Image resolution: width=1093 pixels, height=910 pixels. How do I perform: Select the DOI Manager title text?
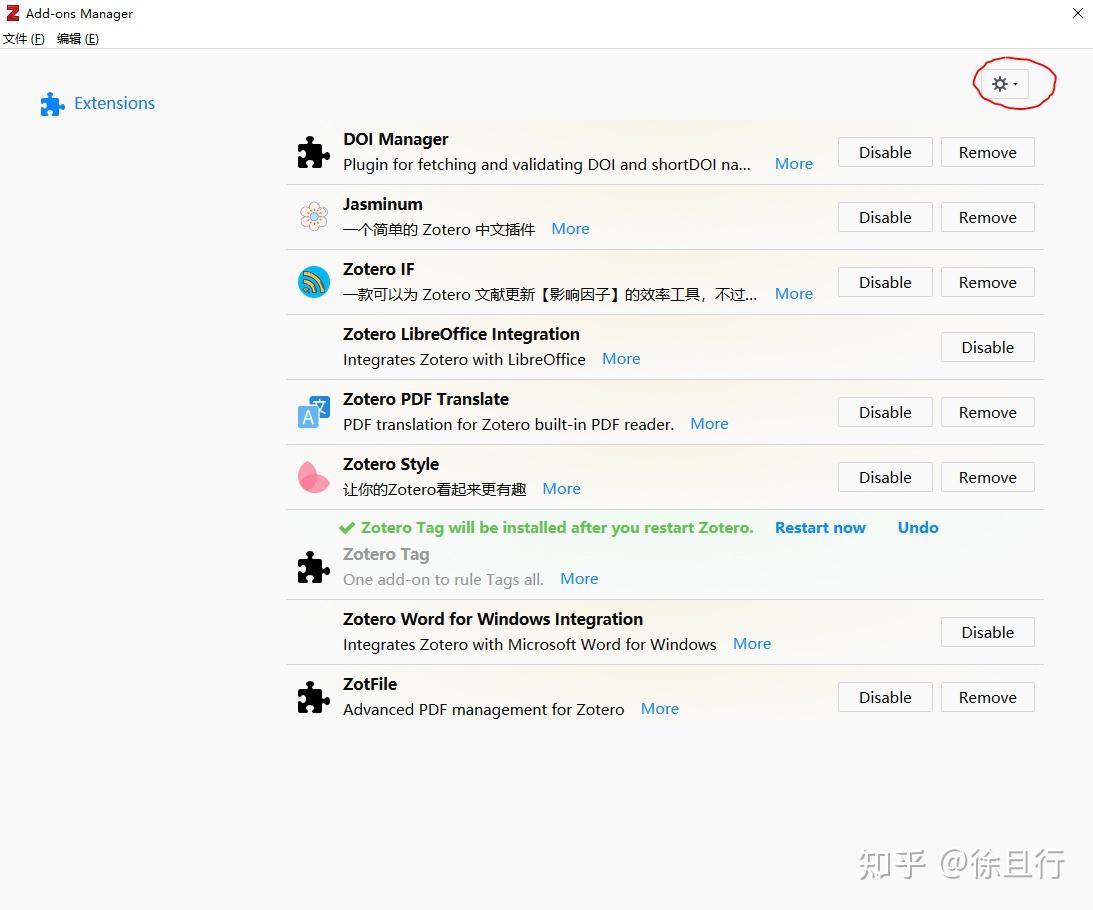395,139
